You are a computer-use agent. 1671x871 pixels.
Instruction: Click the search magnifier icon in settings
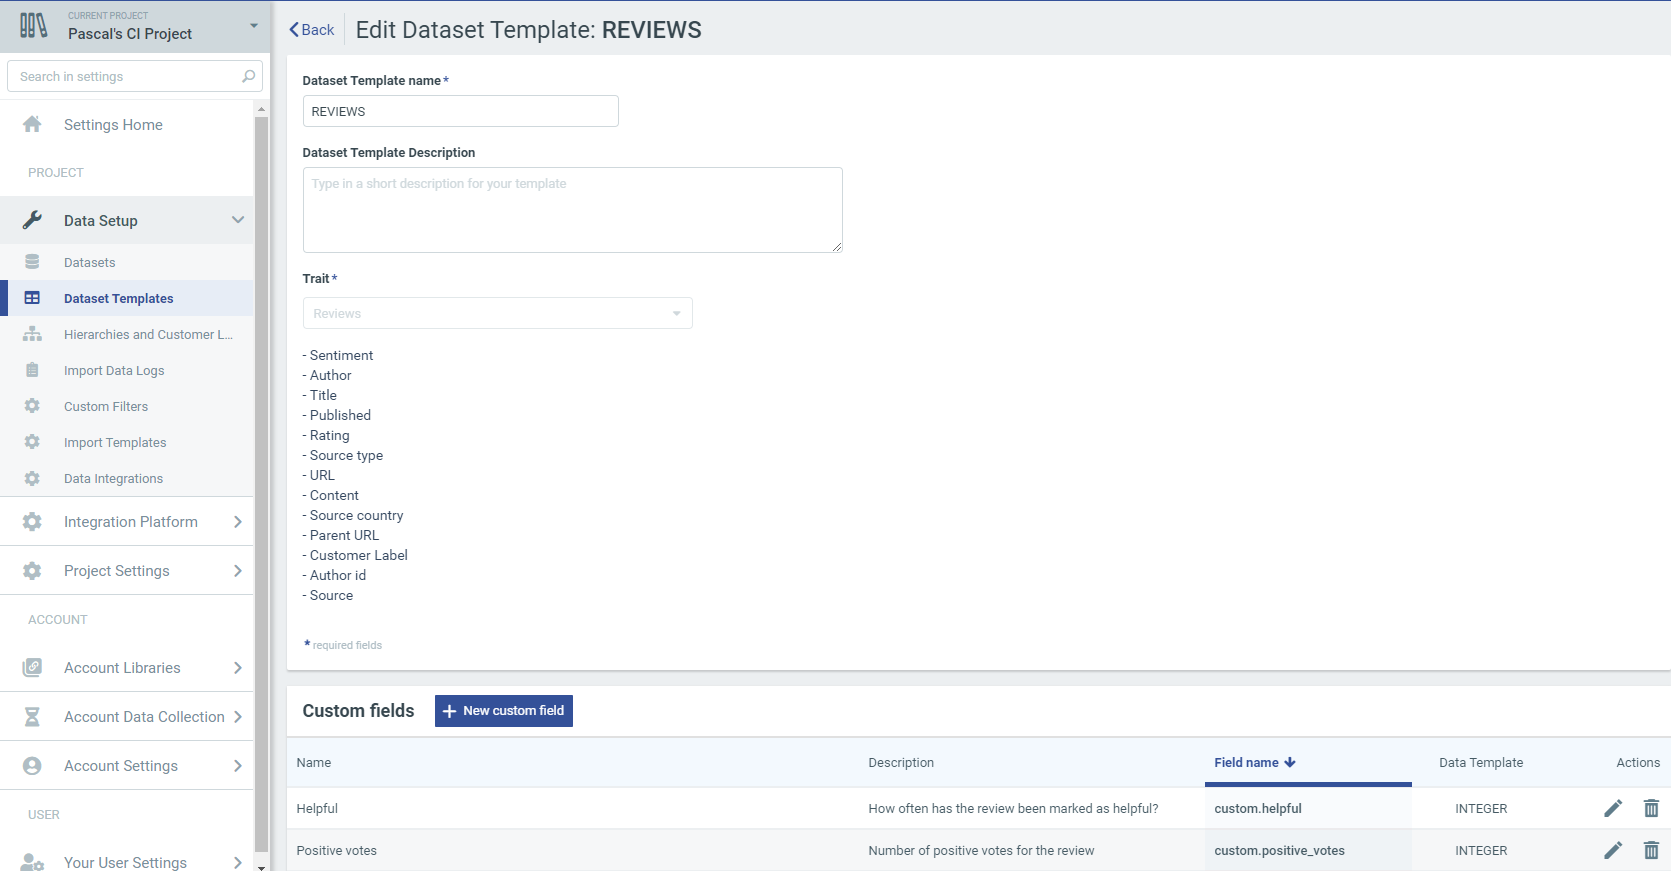(248, 76)
